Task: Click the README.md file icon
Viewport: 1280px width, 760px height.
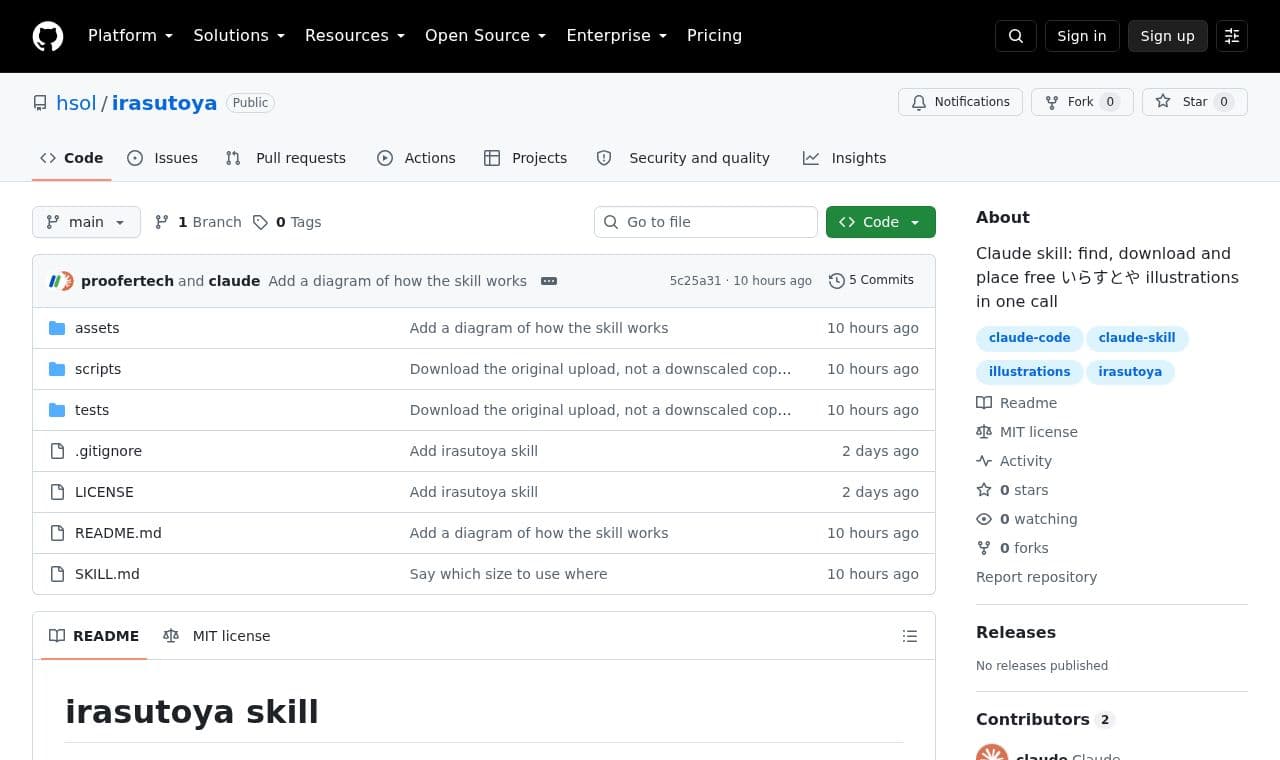Action: pyautogui.click(x=57, y=533)
